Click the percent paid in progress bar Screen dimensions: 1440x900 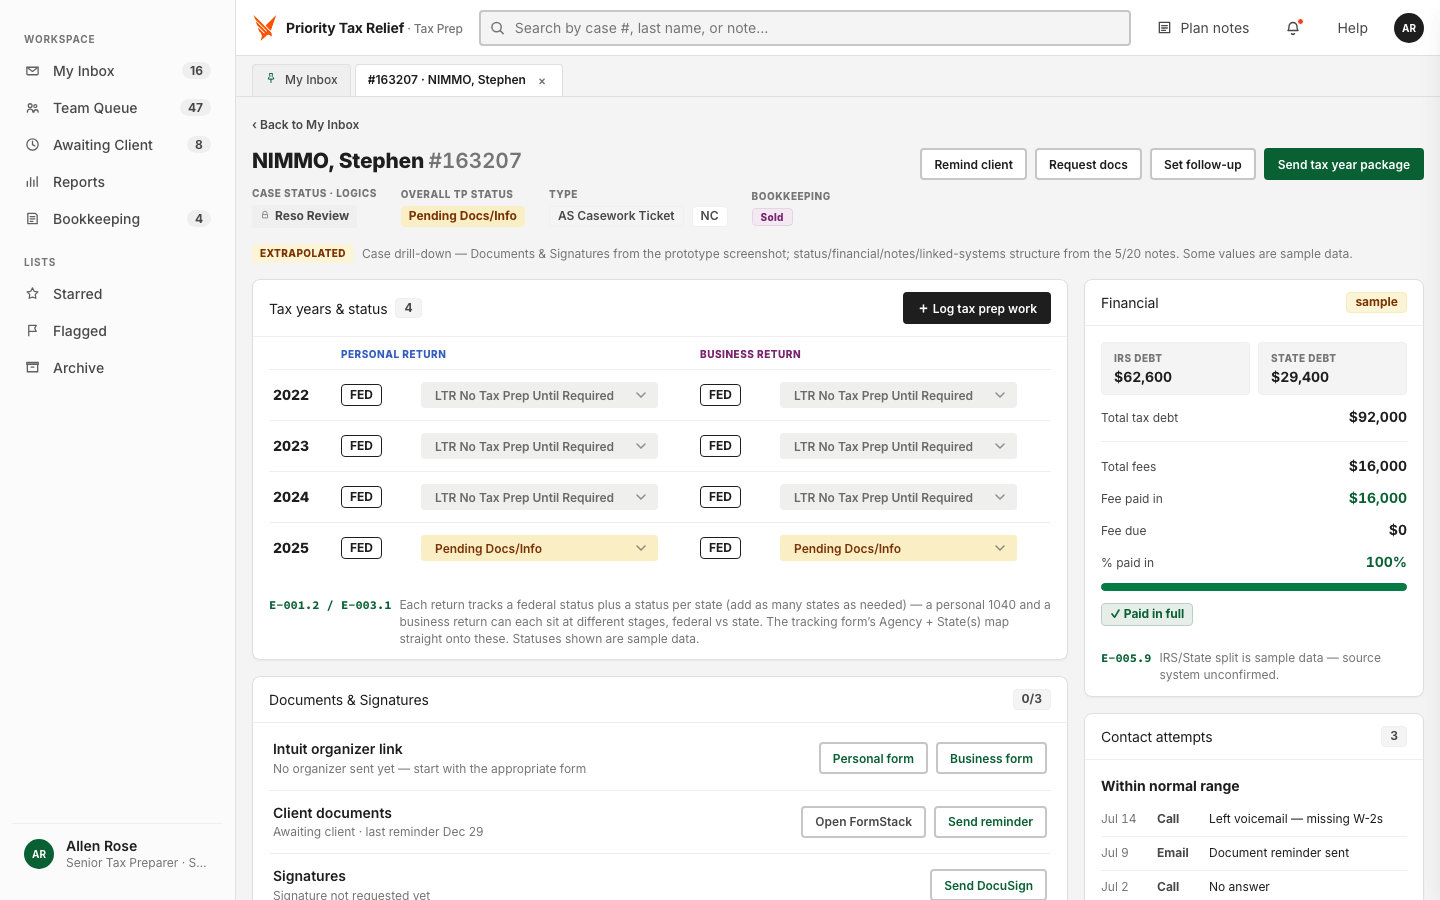coord(1253,587)
